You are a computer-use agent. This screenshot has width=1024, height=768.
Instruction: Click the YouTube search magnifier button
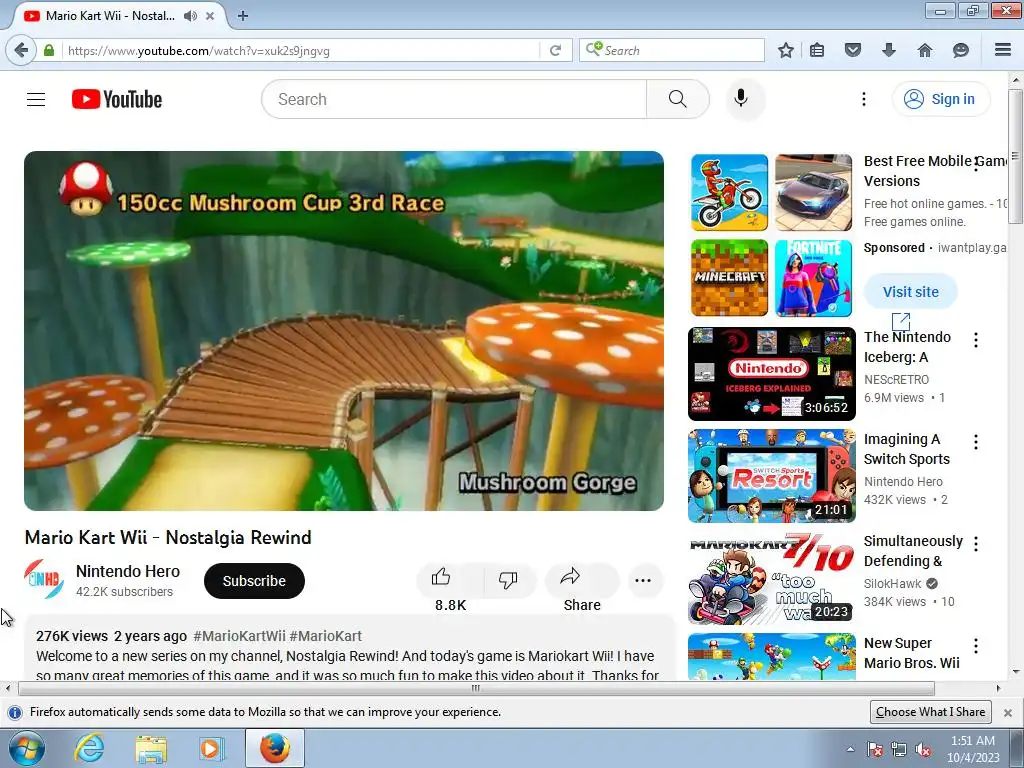tap(677, 99)
